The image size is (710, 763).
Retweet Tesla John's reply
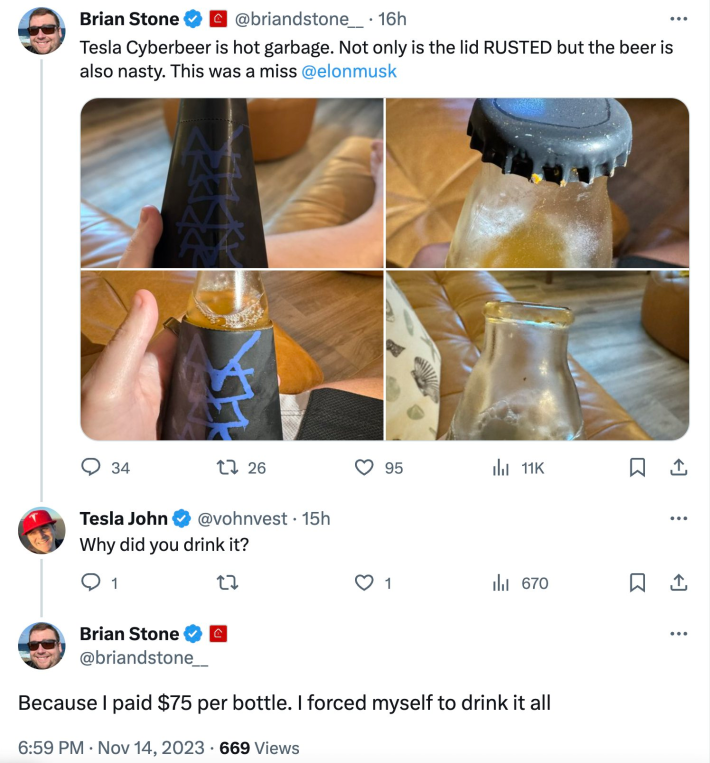(227, 582)
